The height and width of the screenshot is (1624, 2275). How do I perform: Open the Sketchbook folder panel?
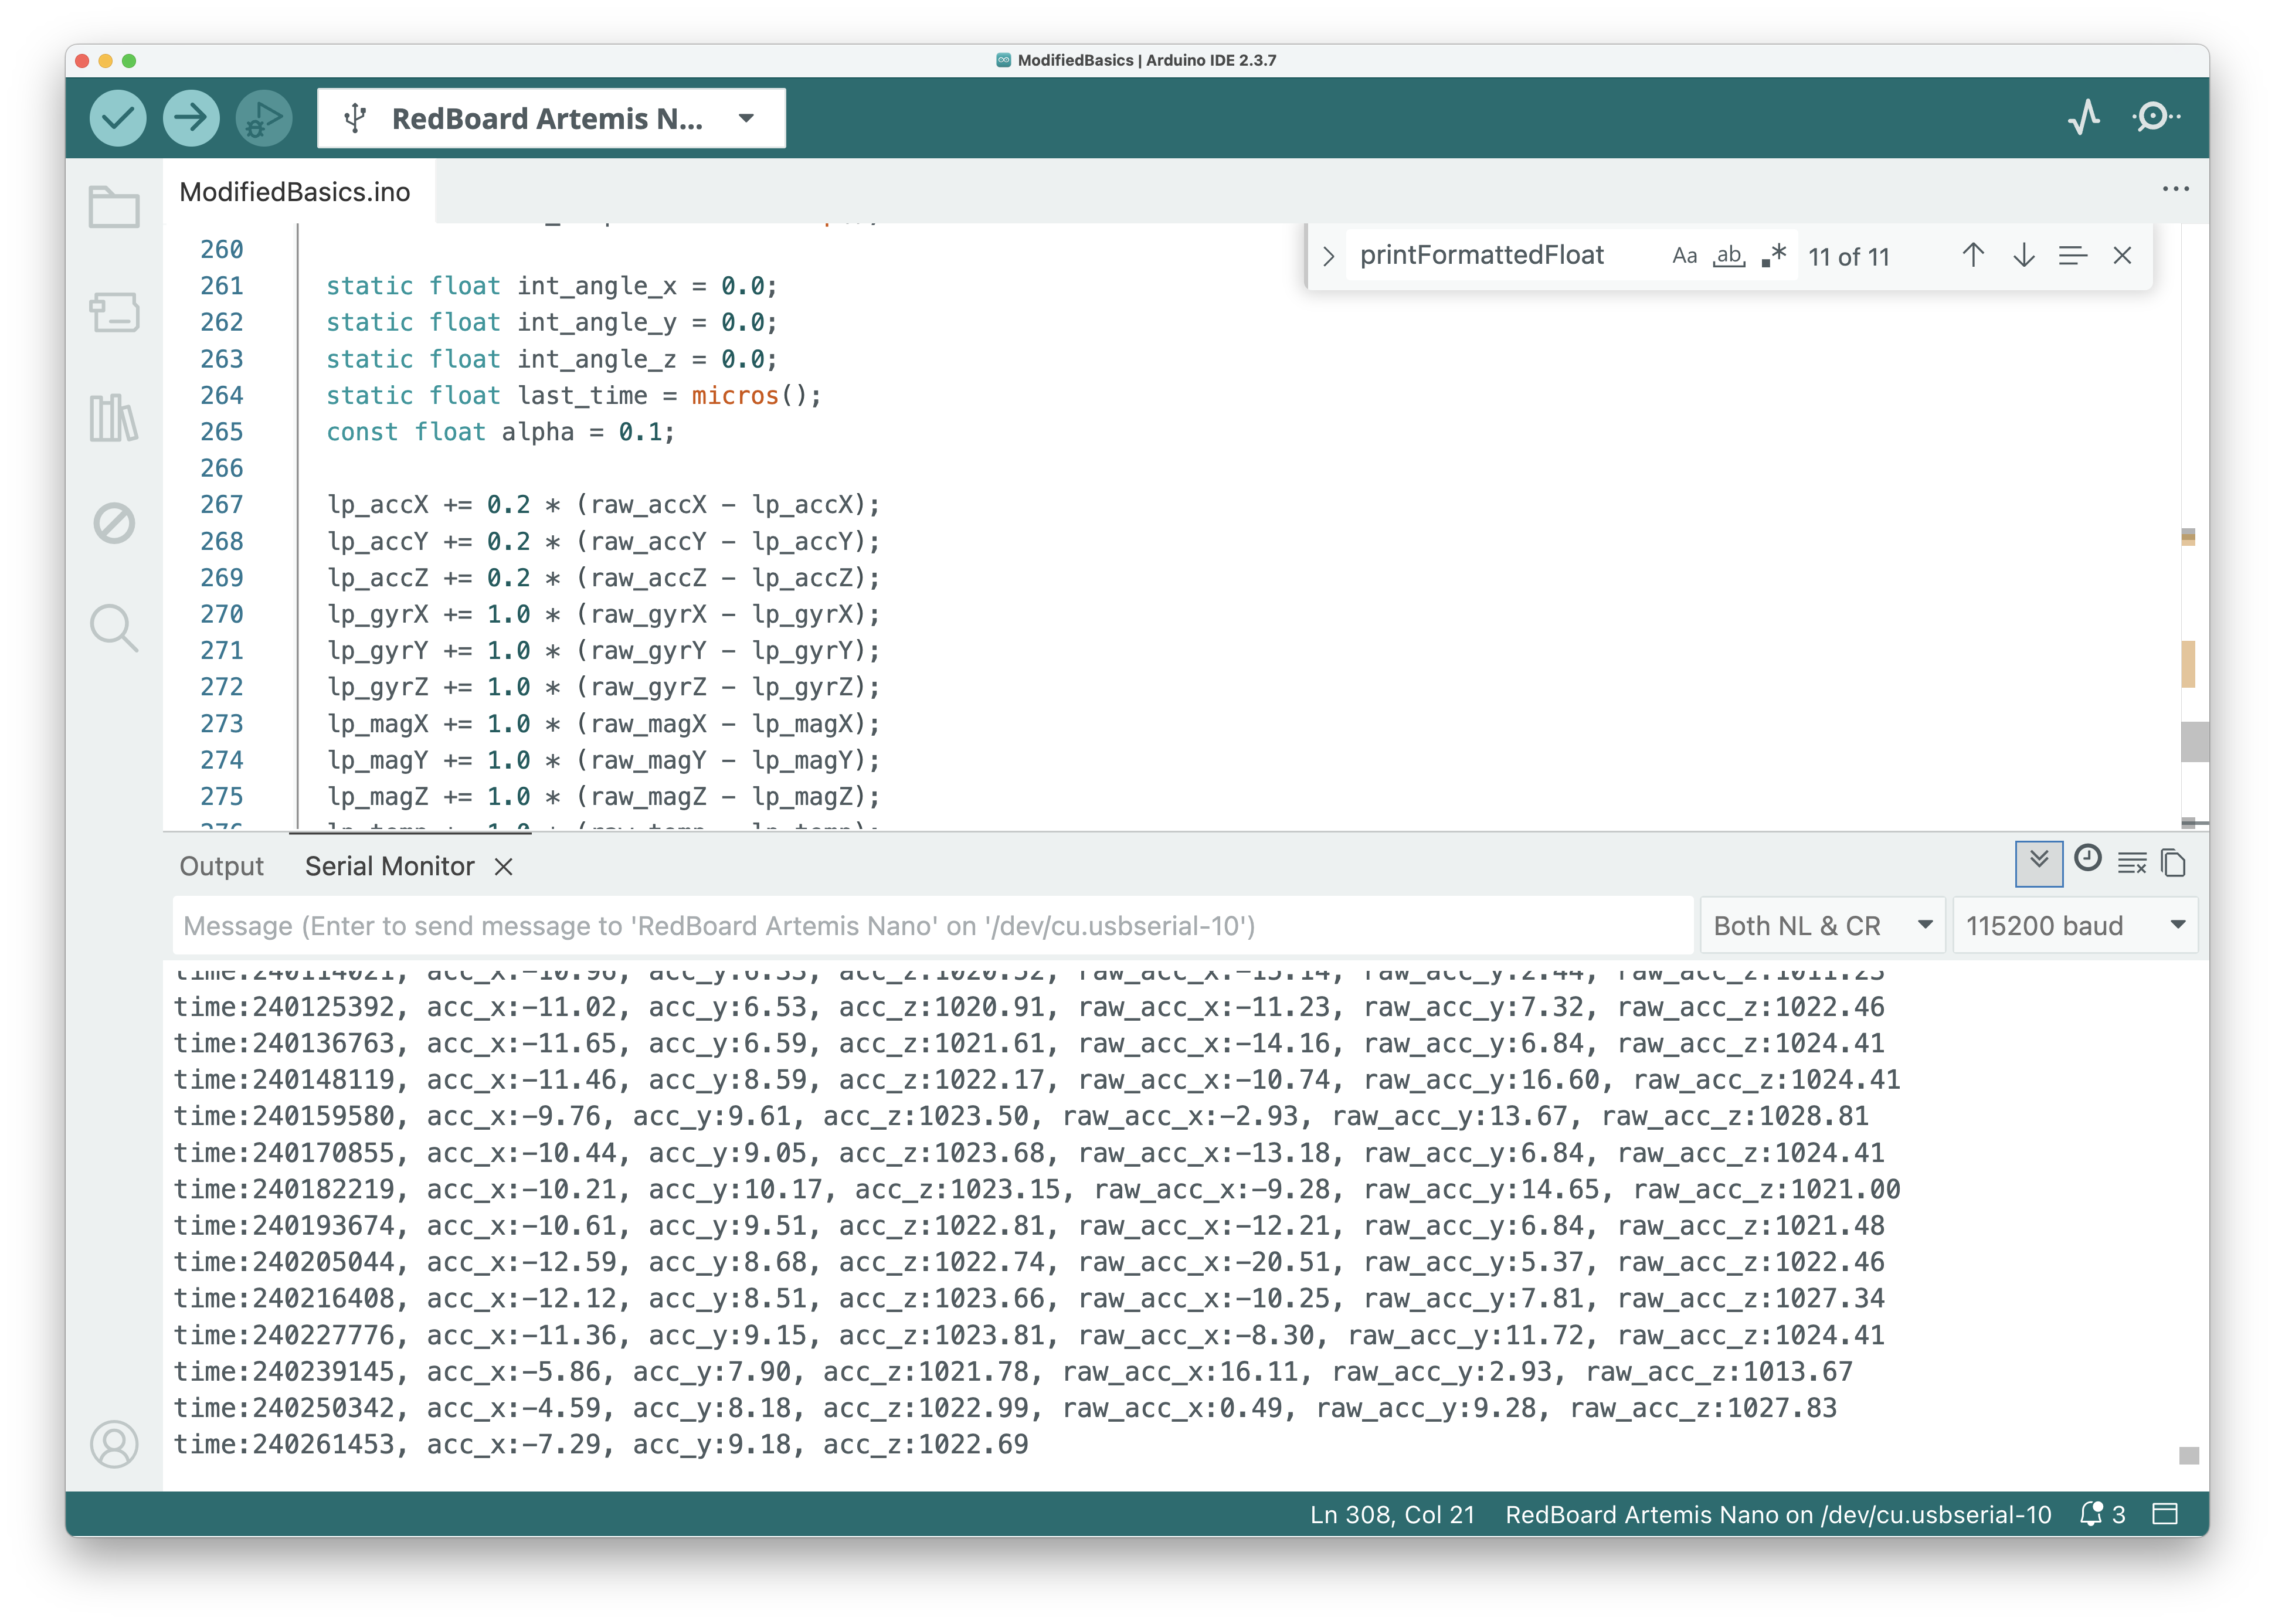click(114, 207)
